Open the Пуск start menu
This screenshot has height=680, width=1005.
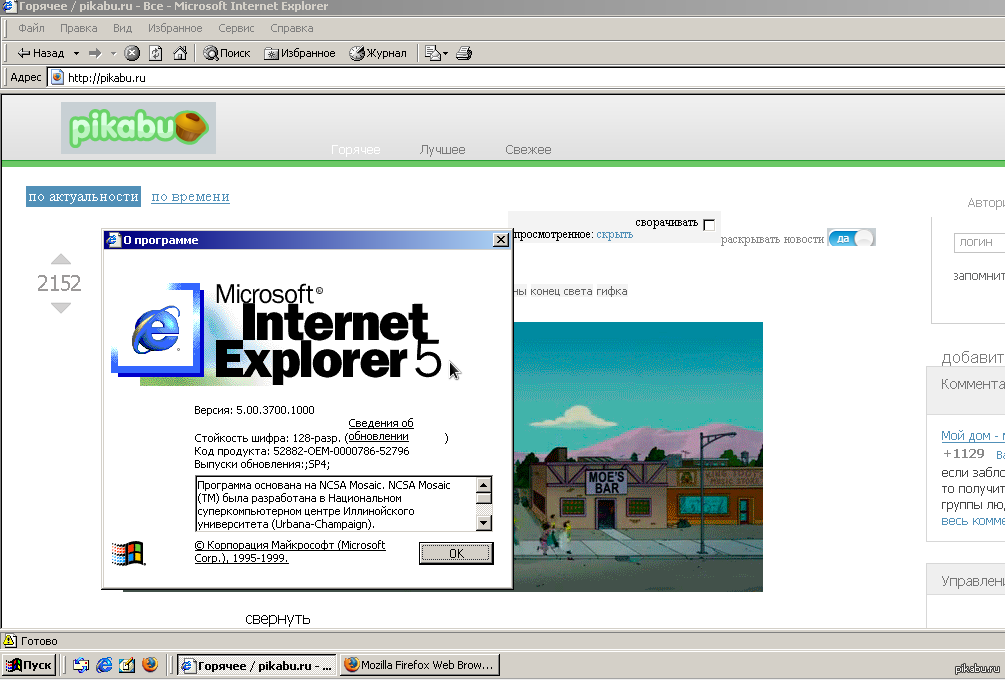(29, 665)
